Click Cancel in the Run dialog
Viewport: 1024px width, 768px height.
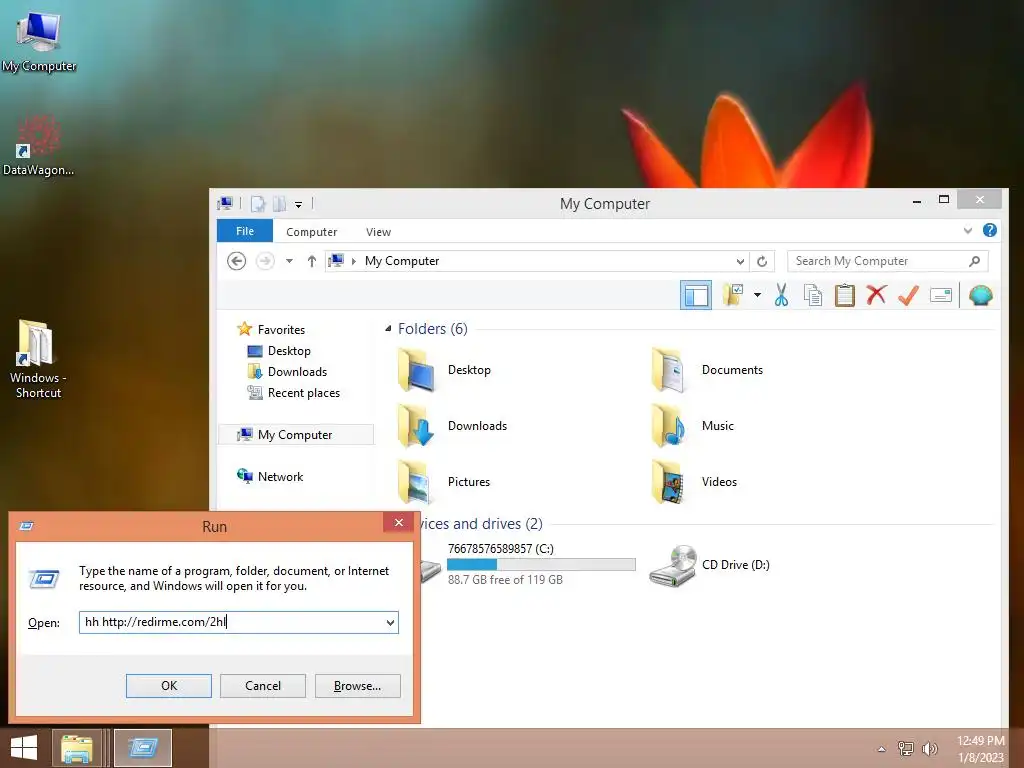click(x=263, y=686)
